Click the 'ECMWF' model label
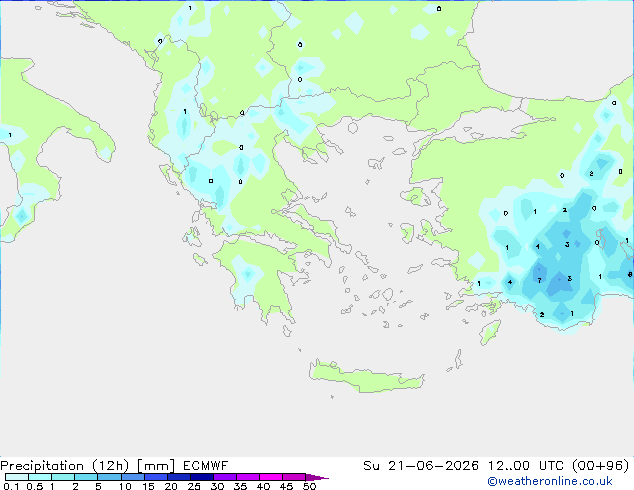This screenshot has width=634, height=490. pyautogui.click(x=205, y=466)
